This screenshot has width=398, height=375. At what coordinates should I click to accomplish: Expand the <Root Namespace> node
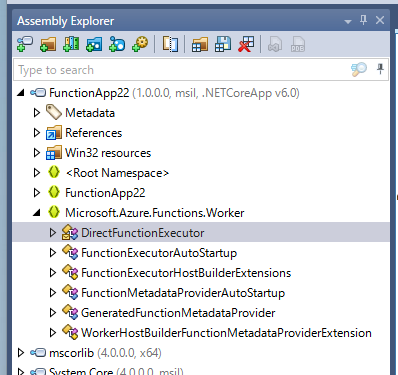coord(37,173)
